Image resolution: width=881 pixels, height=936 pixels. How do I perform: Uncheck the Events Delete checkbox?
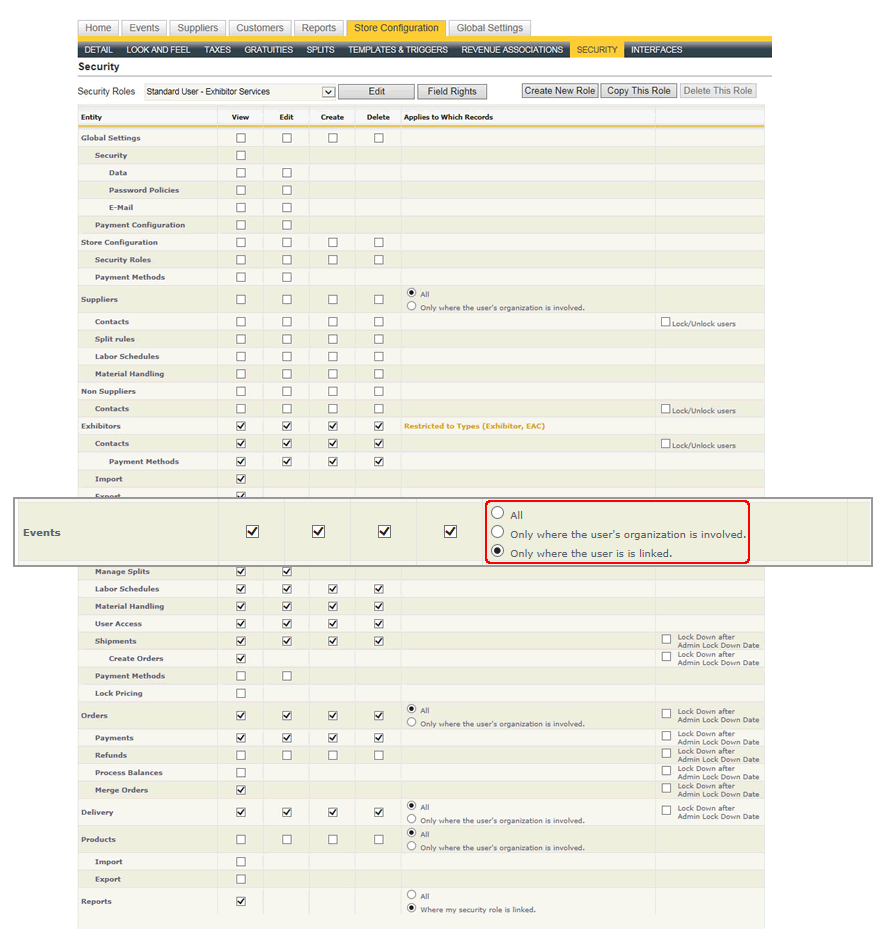(x=450, y=532)
